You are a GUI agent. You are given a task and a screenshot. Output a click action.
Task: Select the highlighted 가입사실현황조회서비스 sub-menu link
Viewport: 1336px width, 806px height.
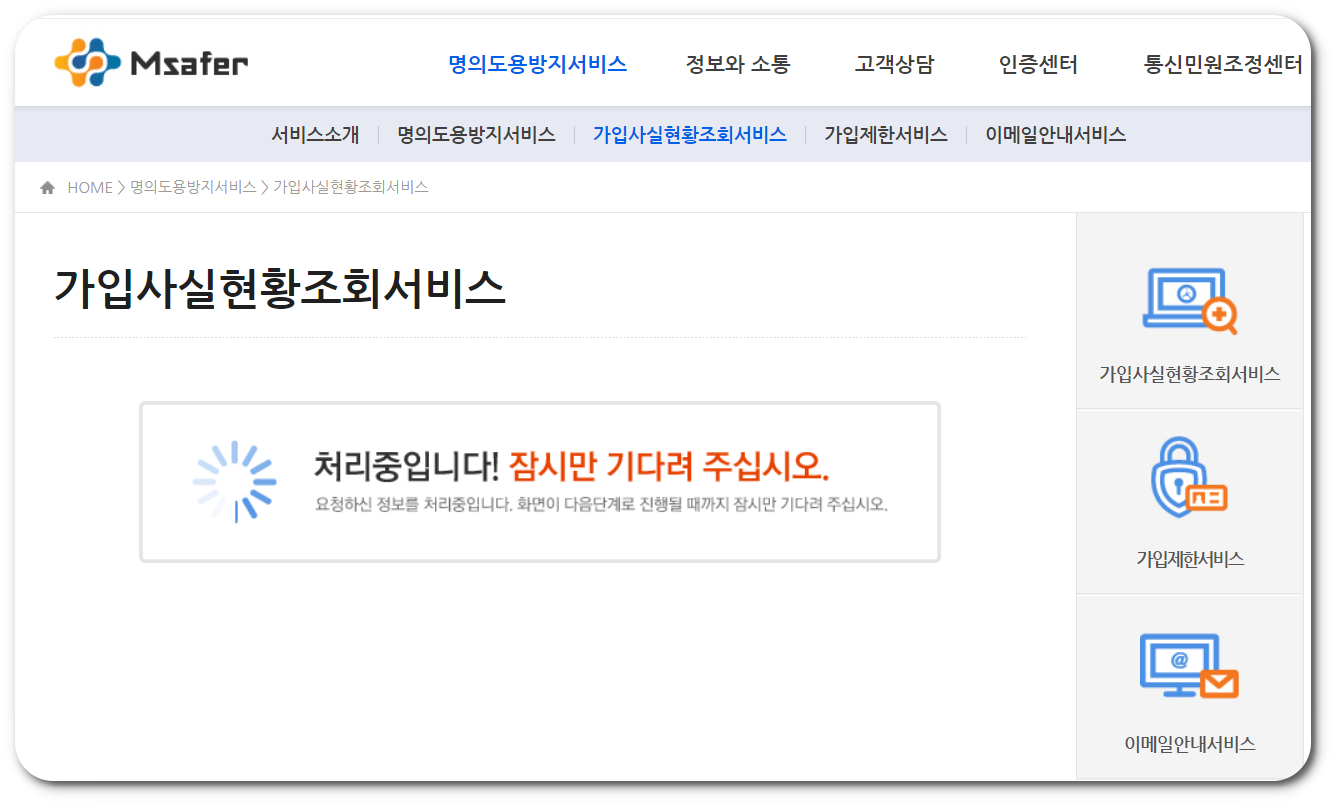[691, 133]
